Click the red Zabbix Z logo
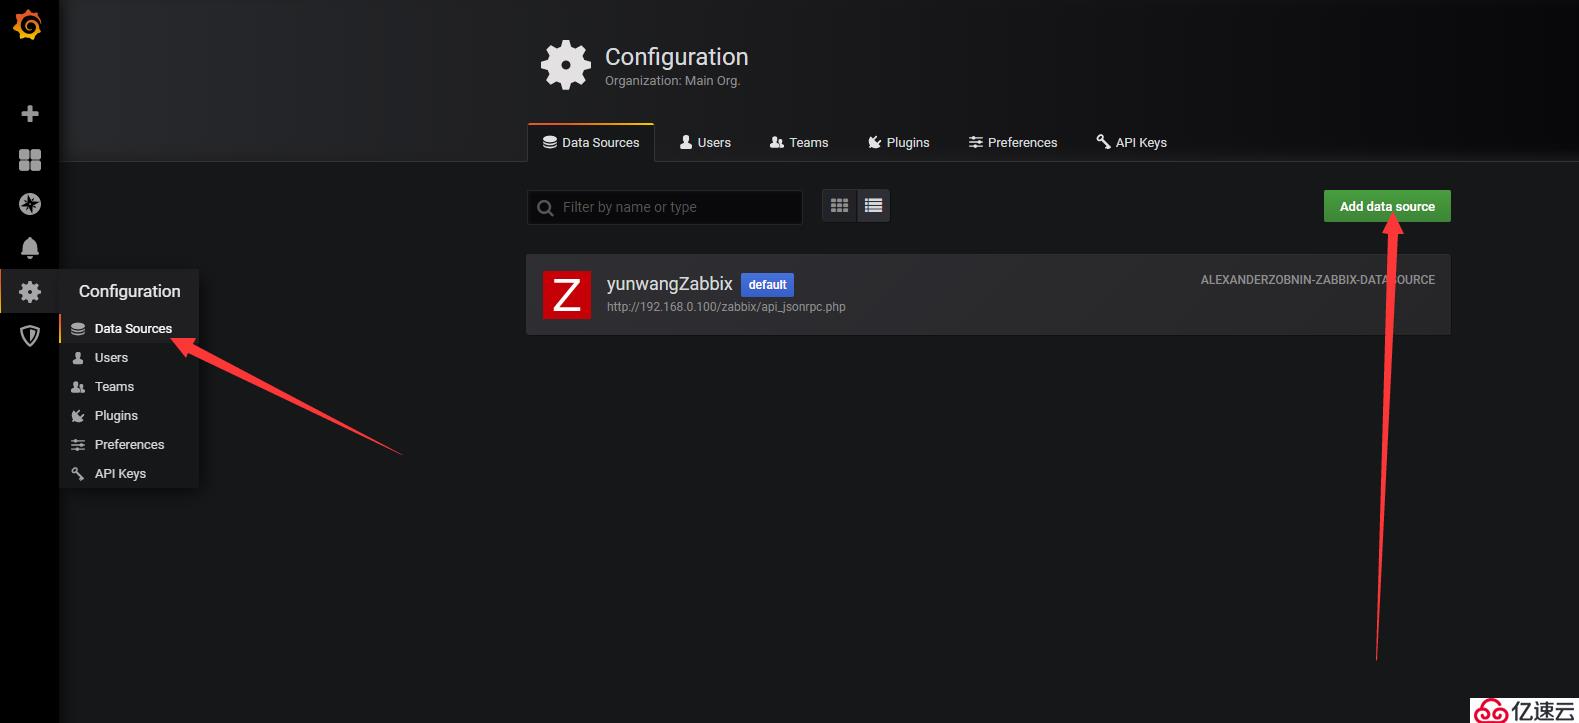 (566, 295)
